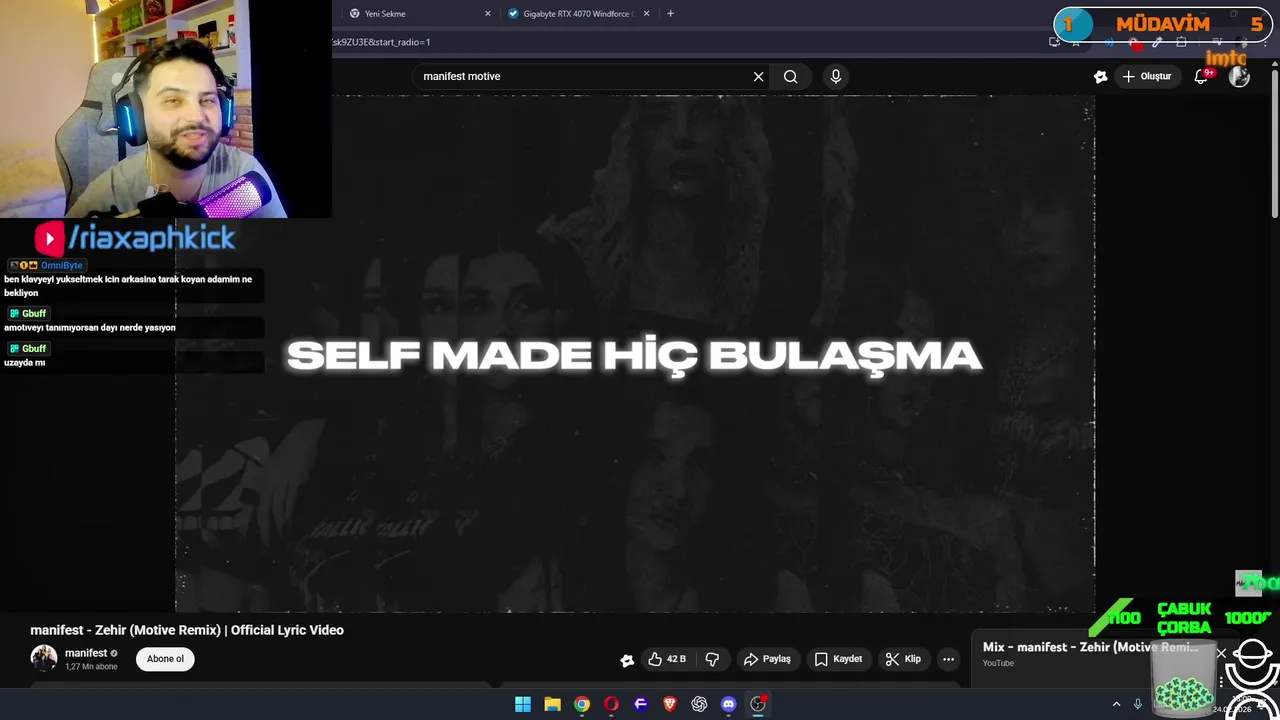Open the Mix - manifest - Zehir playlist header

click(x=1090, y=647)
